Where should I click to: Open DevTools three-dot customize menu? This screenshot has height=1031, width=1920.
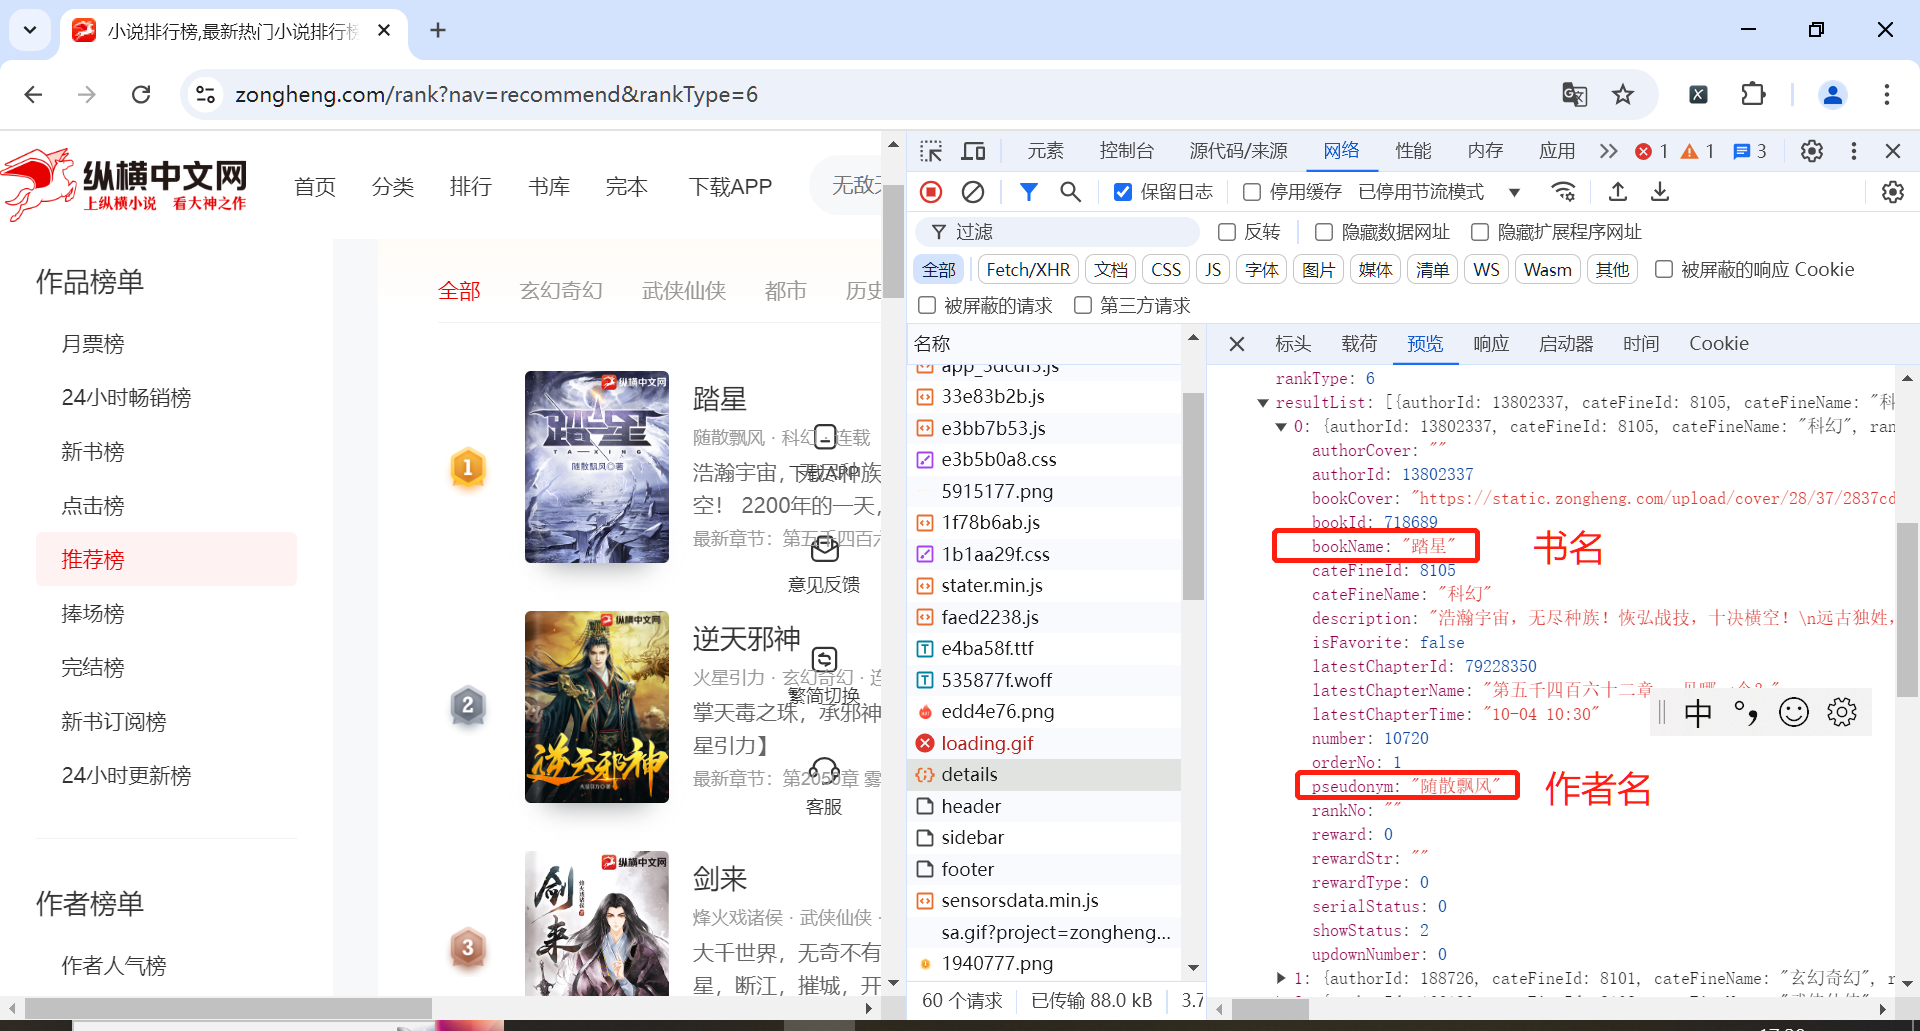[1854, 151]
